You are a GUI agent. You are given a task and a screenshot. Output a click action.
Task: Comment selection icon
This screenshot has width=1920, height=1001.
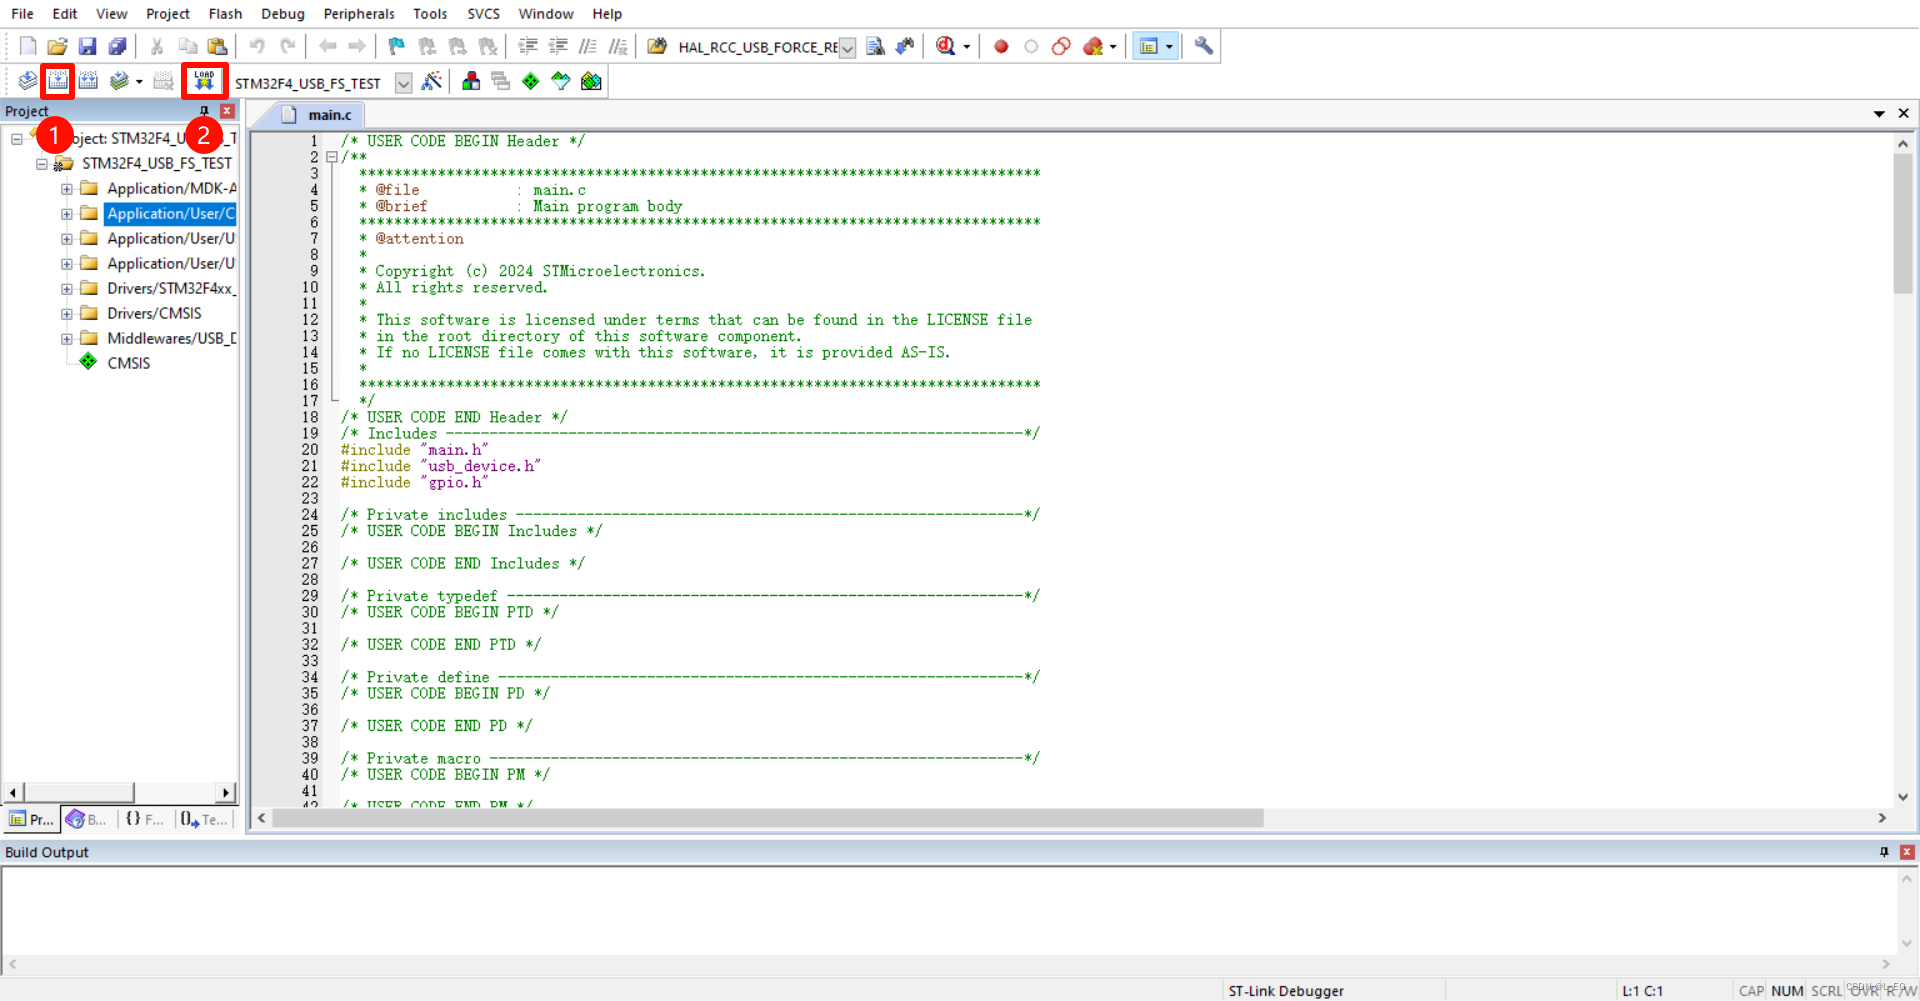(588, 46)
